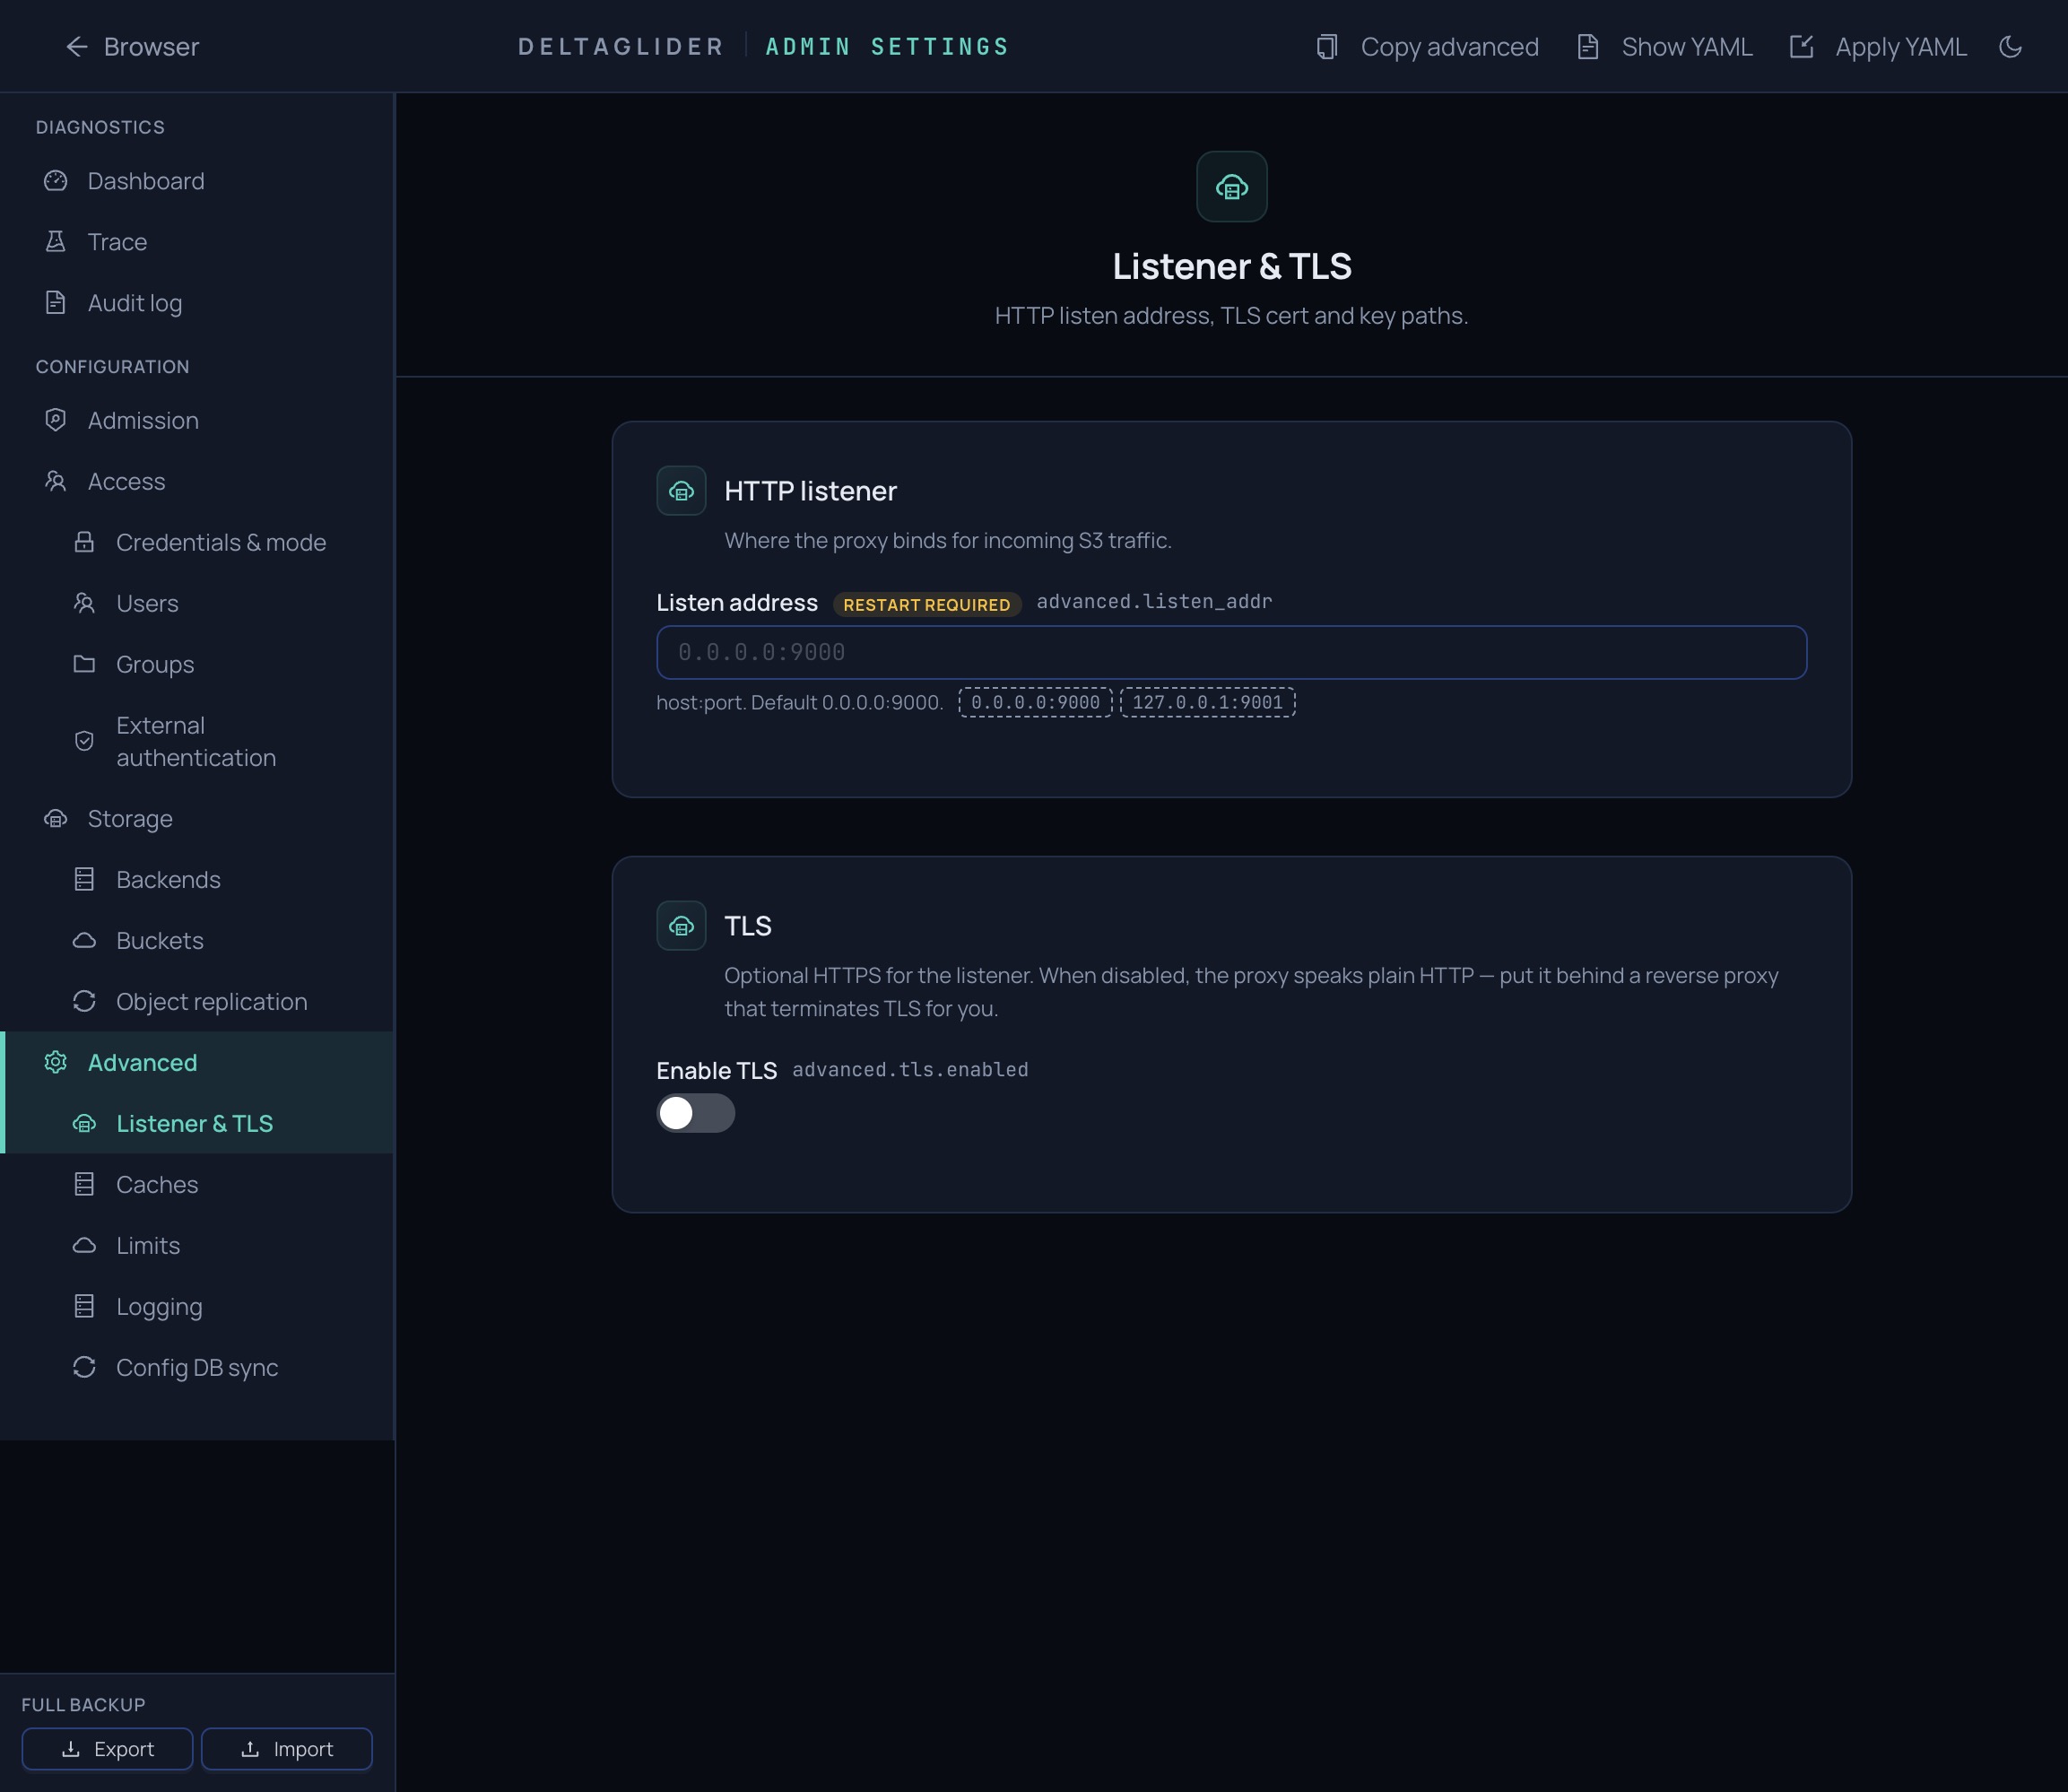Click the Audit log document icon

click(x=56, y=303)
